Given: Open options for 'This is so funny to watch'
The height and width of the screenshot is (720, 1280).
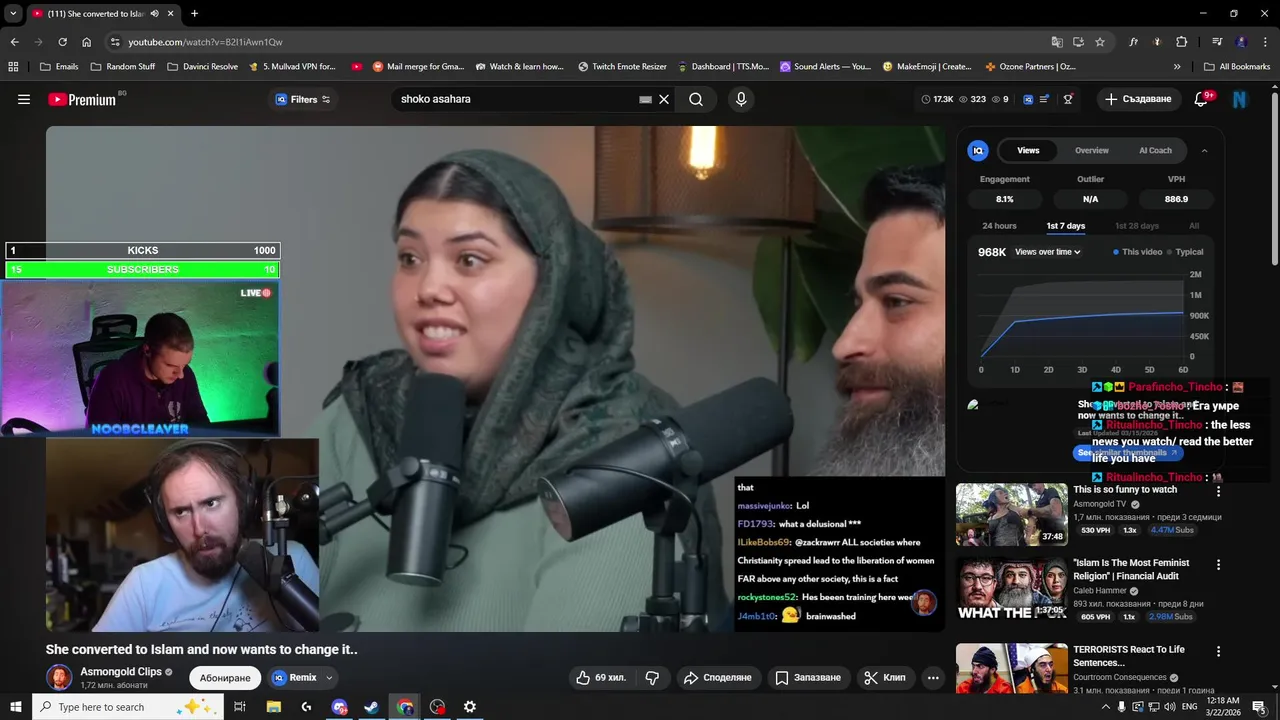Looking at the screenshot, I should [x=1218, y=491].
